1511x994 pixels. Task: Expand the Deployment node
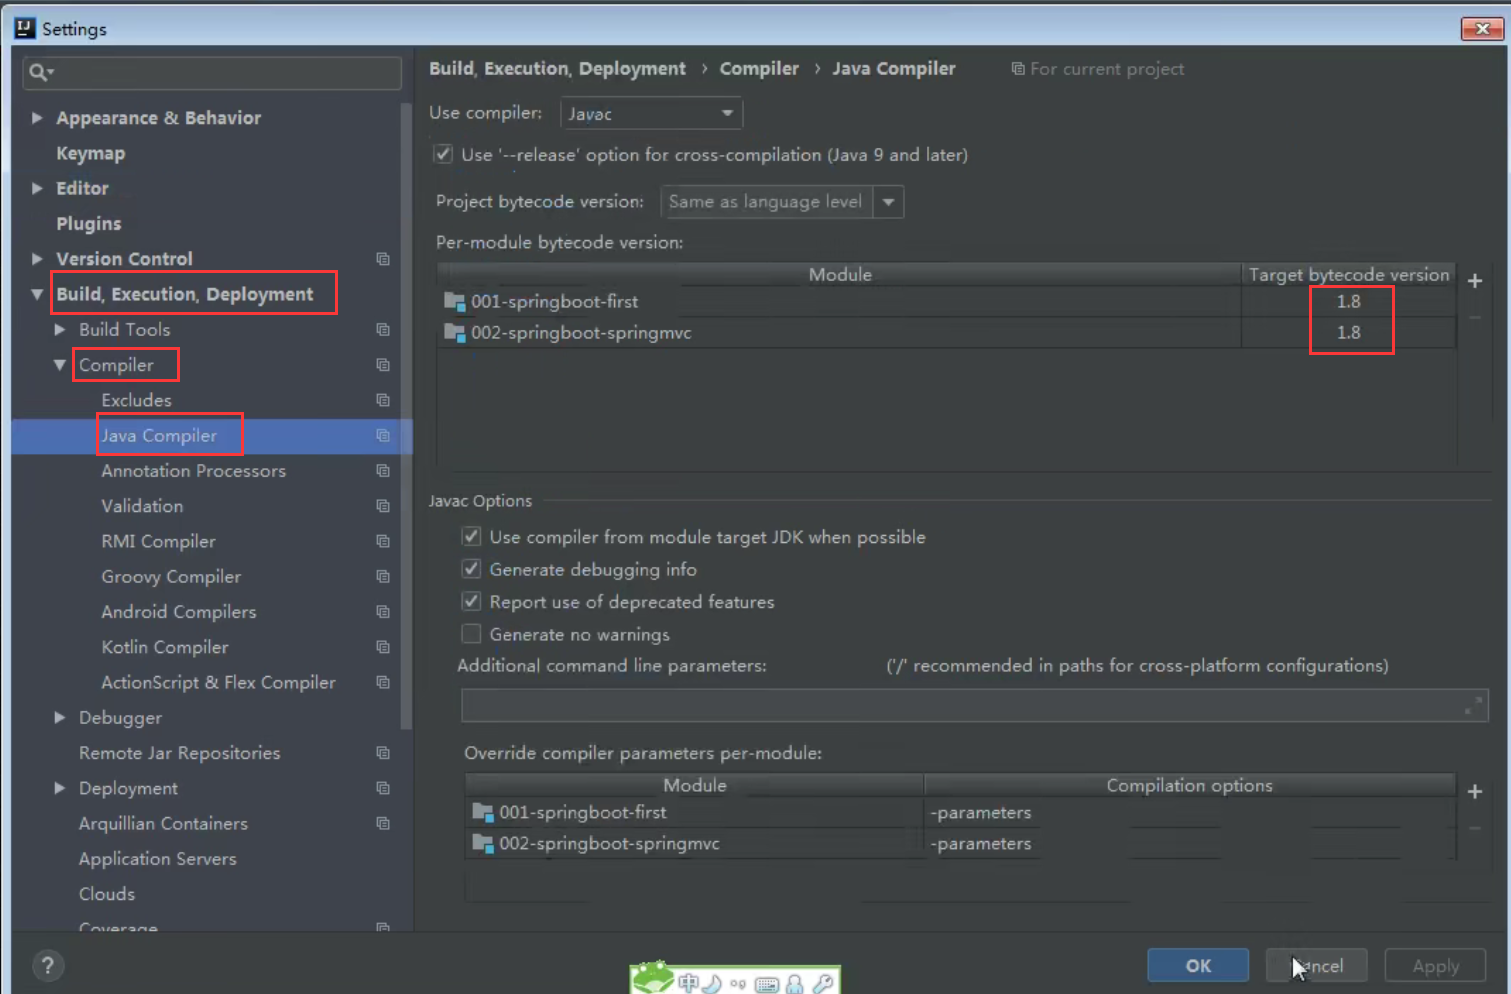60,788
